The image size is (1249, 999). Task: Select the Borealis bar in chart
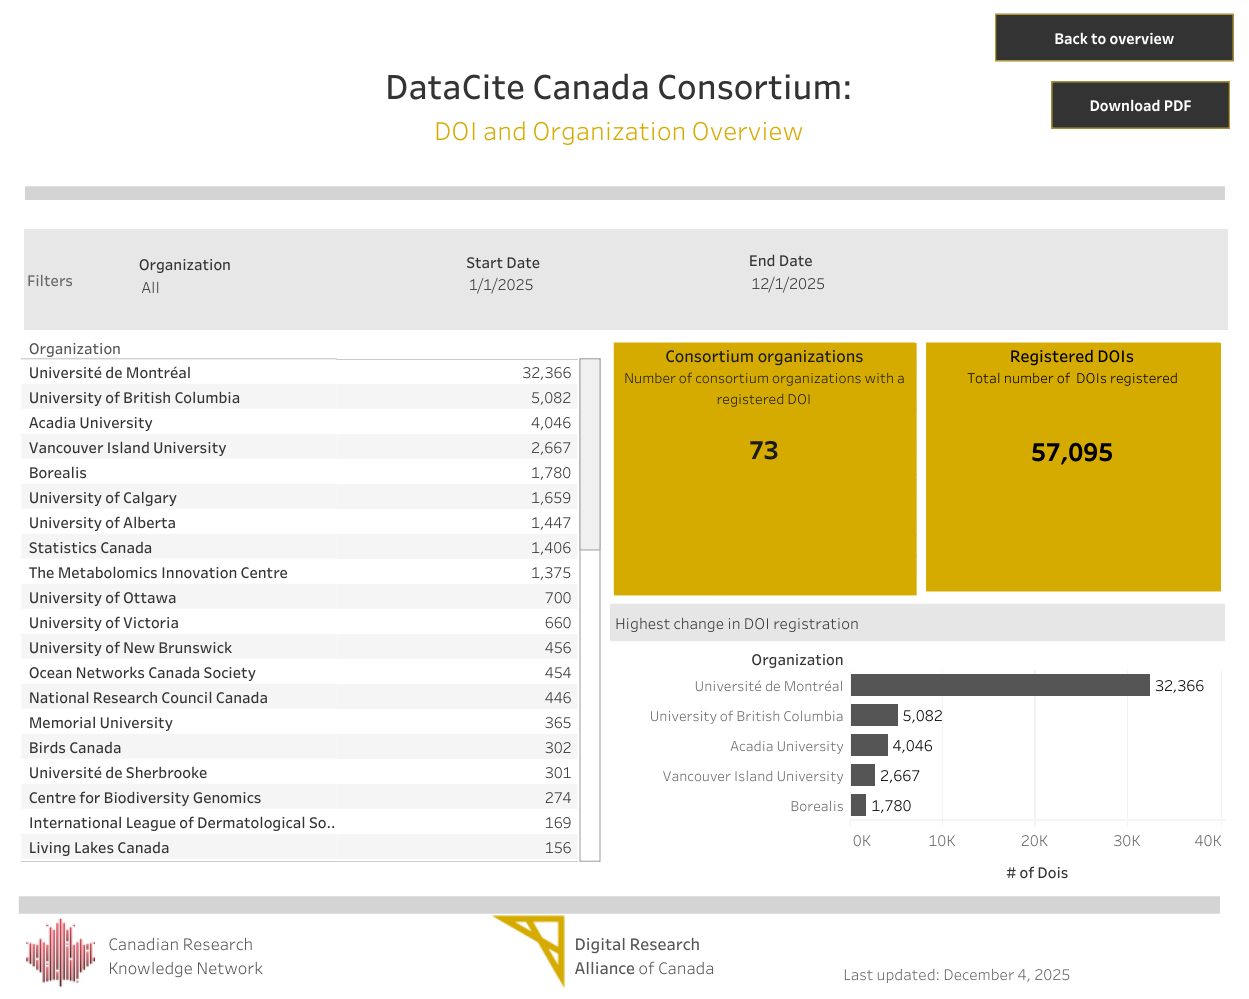click(x=859, y=806)
